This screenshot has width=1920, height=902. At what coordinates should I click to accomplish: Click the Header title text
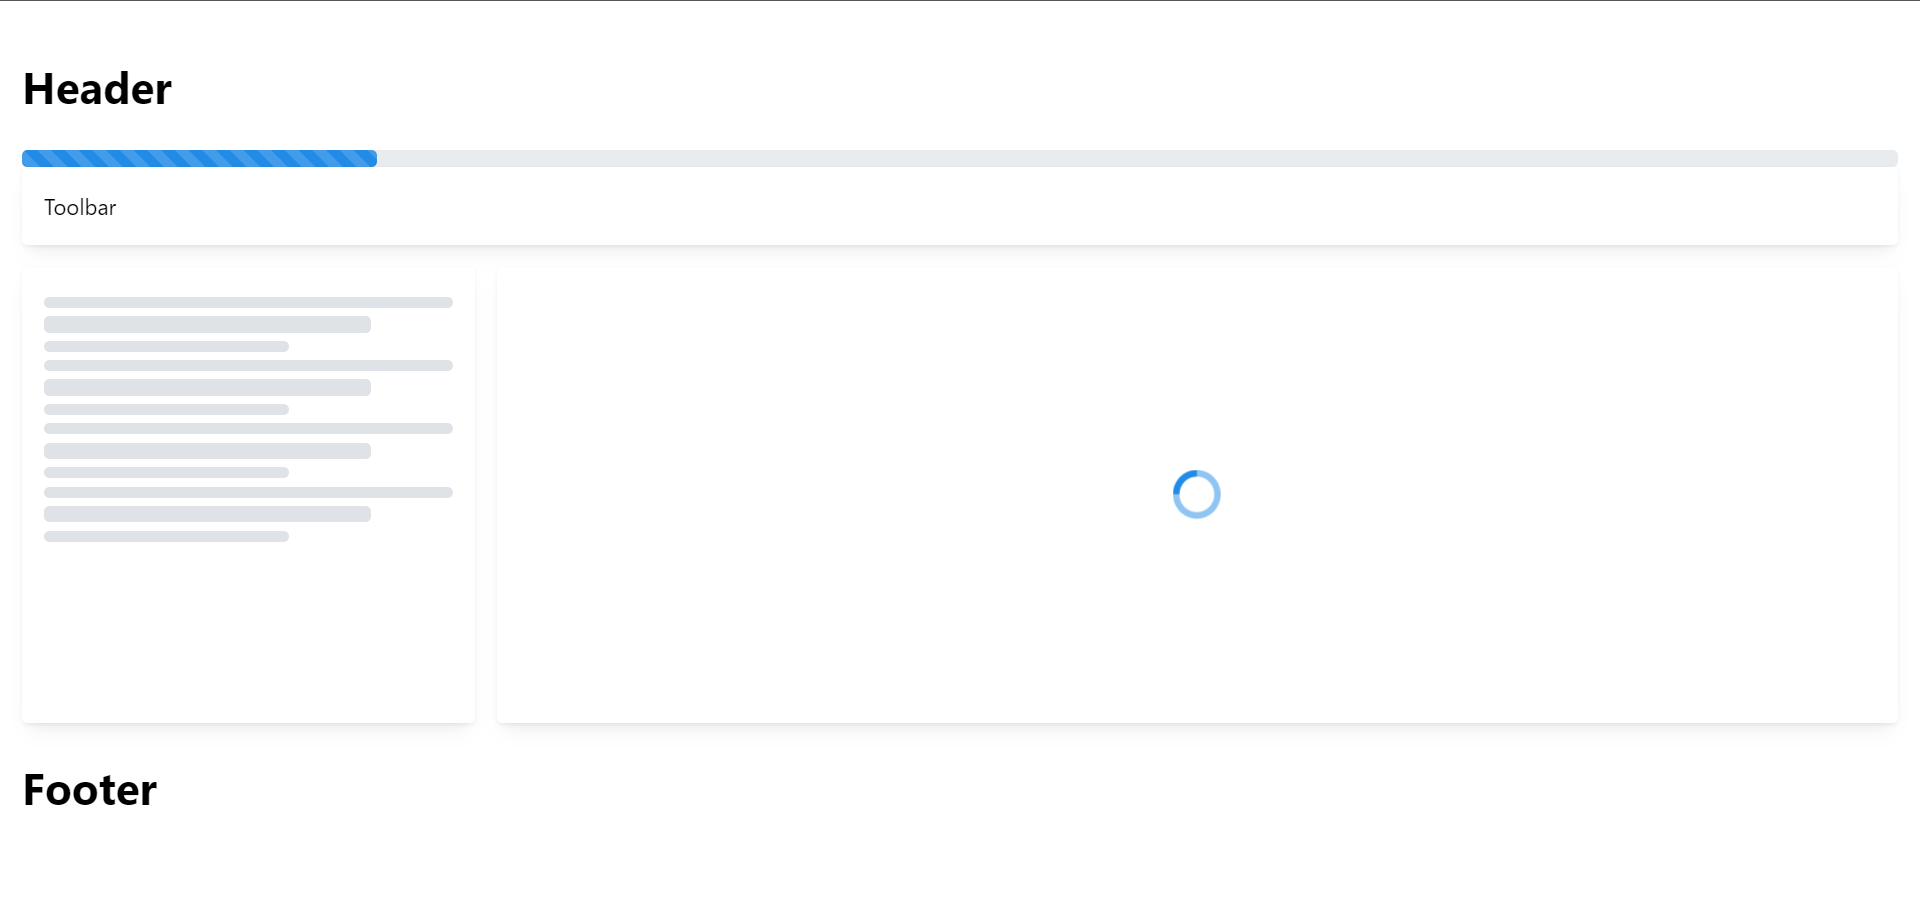point(97,89)
